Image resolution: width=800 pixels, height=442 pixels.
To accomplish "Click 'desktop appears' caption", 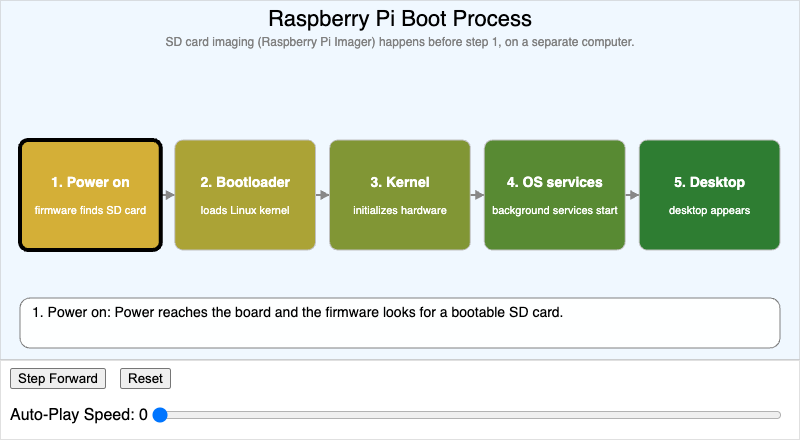I will click(709, 210).
